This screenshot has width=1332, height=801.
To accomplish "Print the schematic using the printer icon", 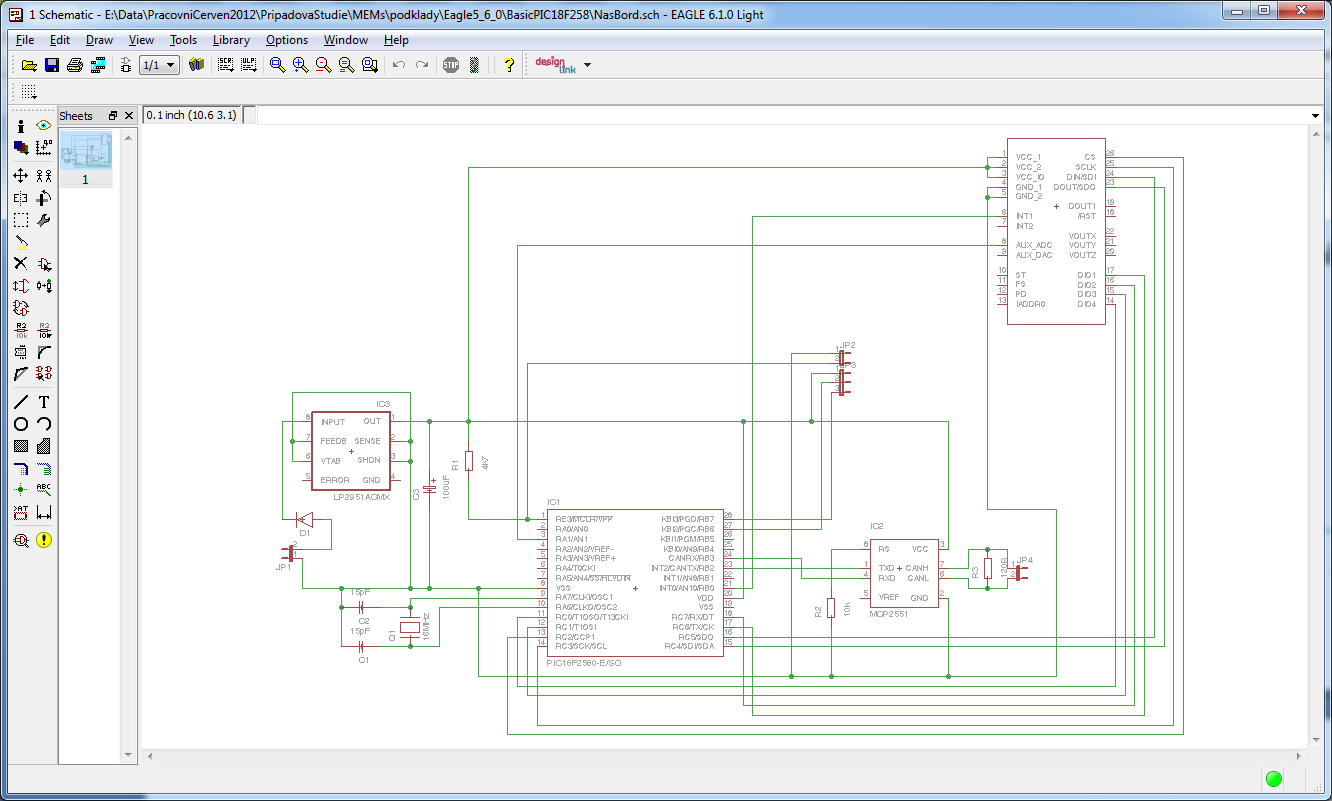I will [x=75, y=65].
